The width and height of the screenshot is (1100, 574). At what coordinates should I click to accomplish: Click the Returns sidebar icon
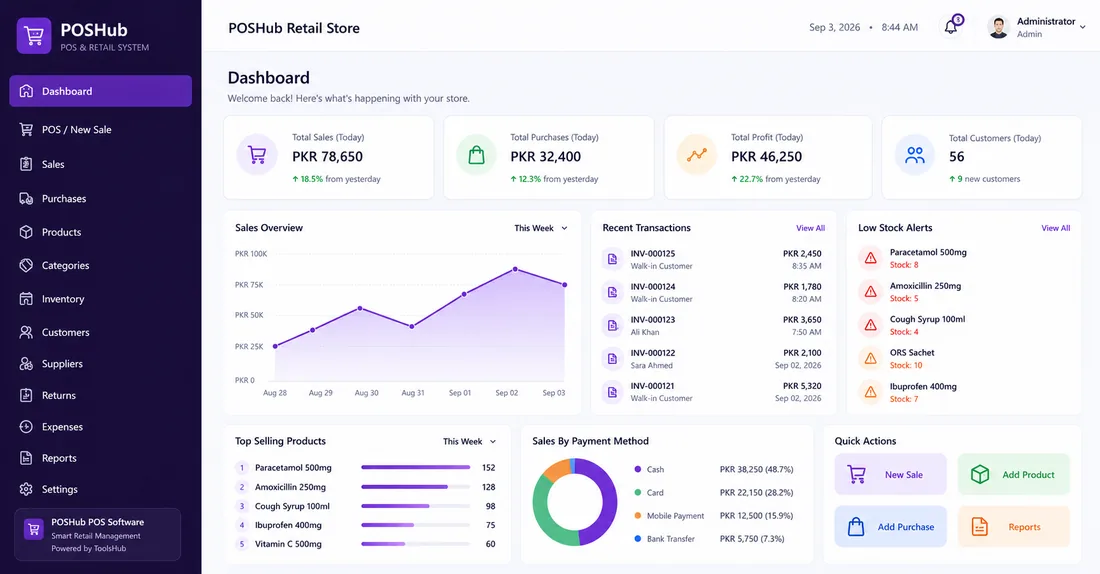coord(26,395)
